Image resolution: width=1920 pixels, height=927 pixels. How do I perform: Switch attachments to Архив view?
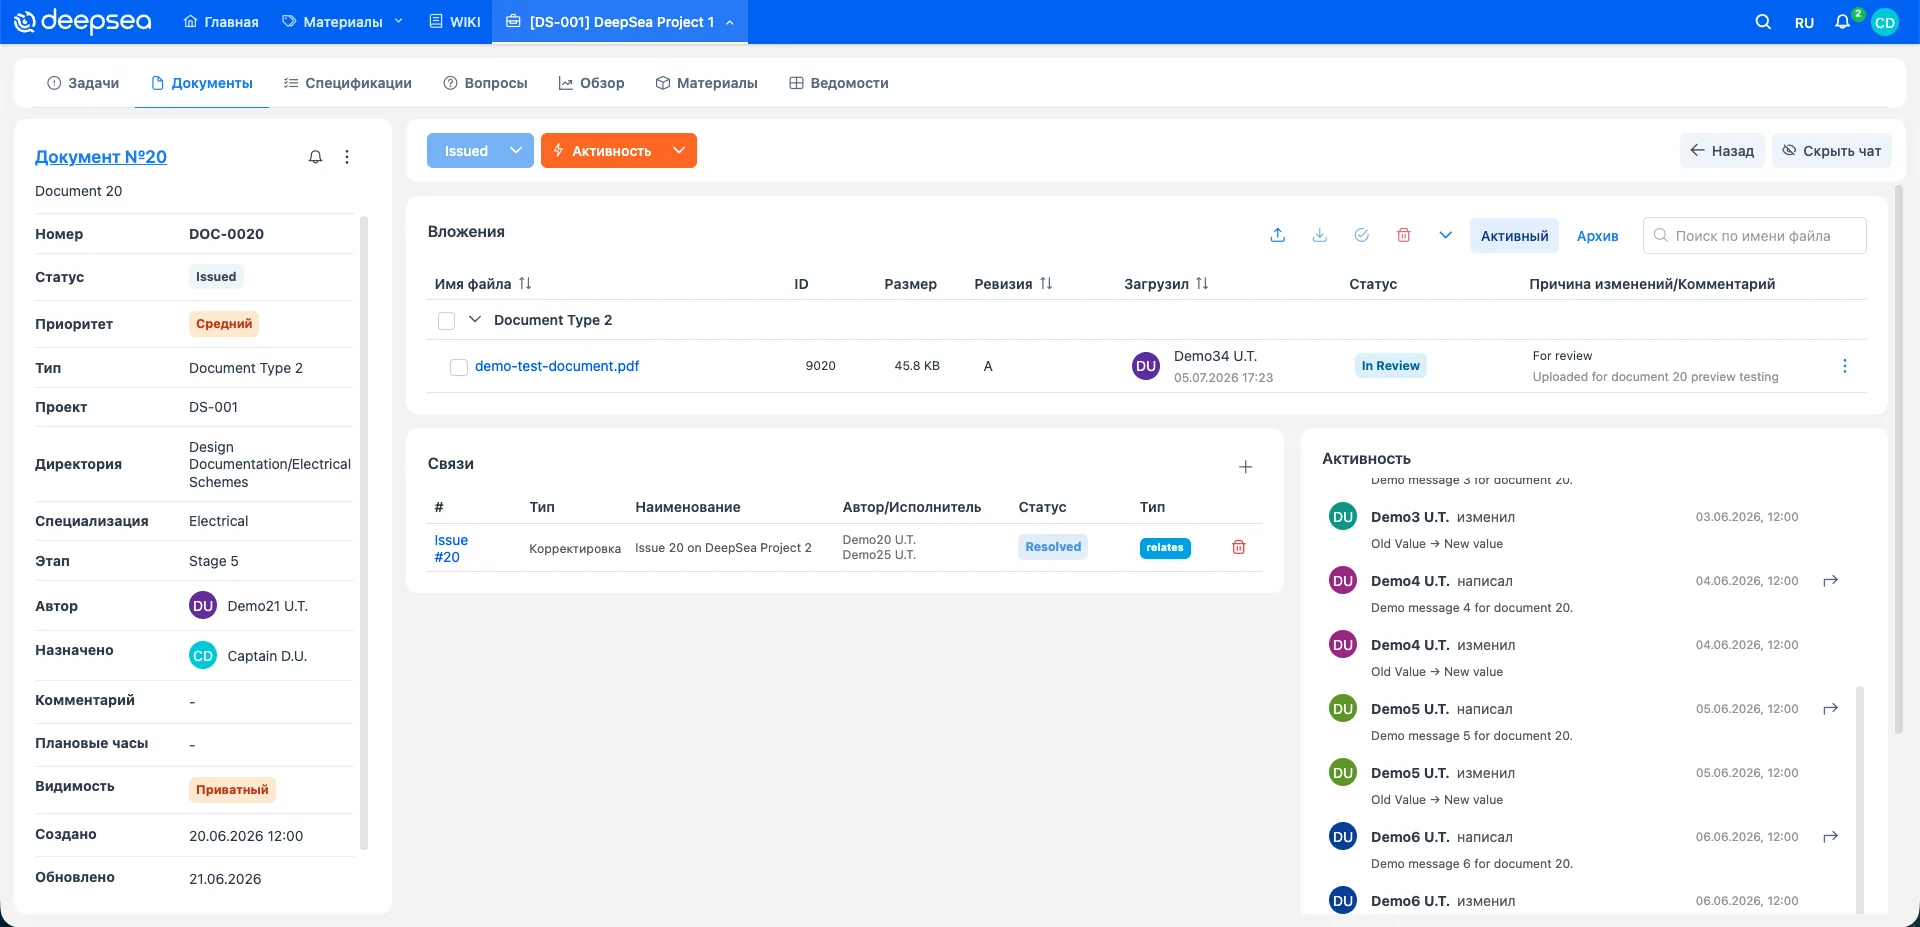click(x=1597, y=236)
